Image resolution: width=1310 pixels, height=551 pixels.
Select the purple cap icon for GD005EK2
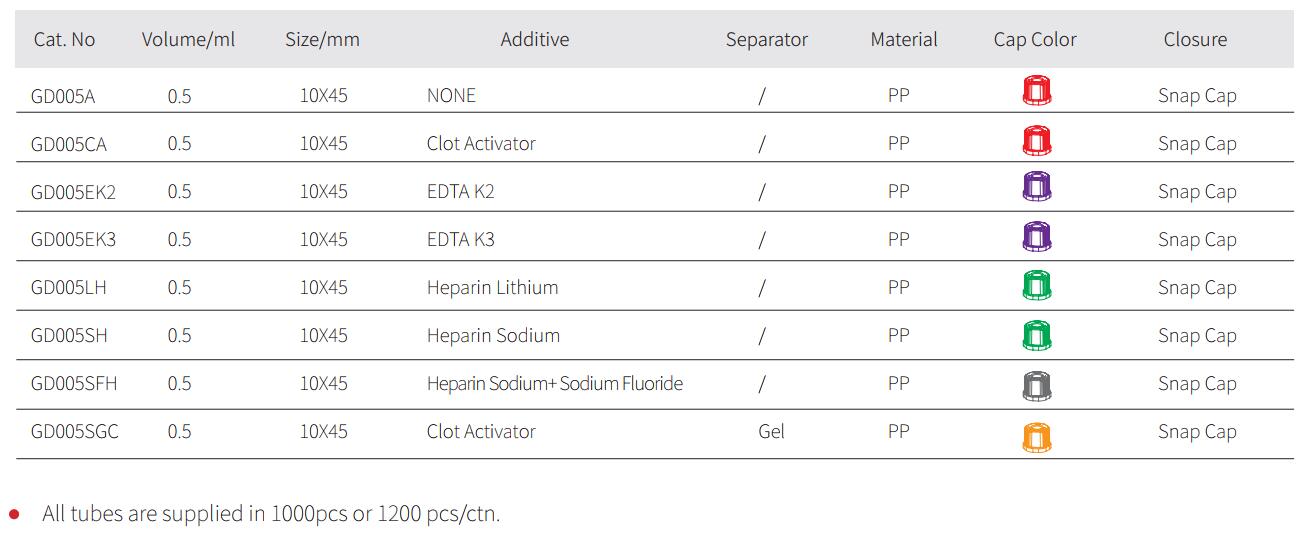1036,188
